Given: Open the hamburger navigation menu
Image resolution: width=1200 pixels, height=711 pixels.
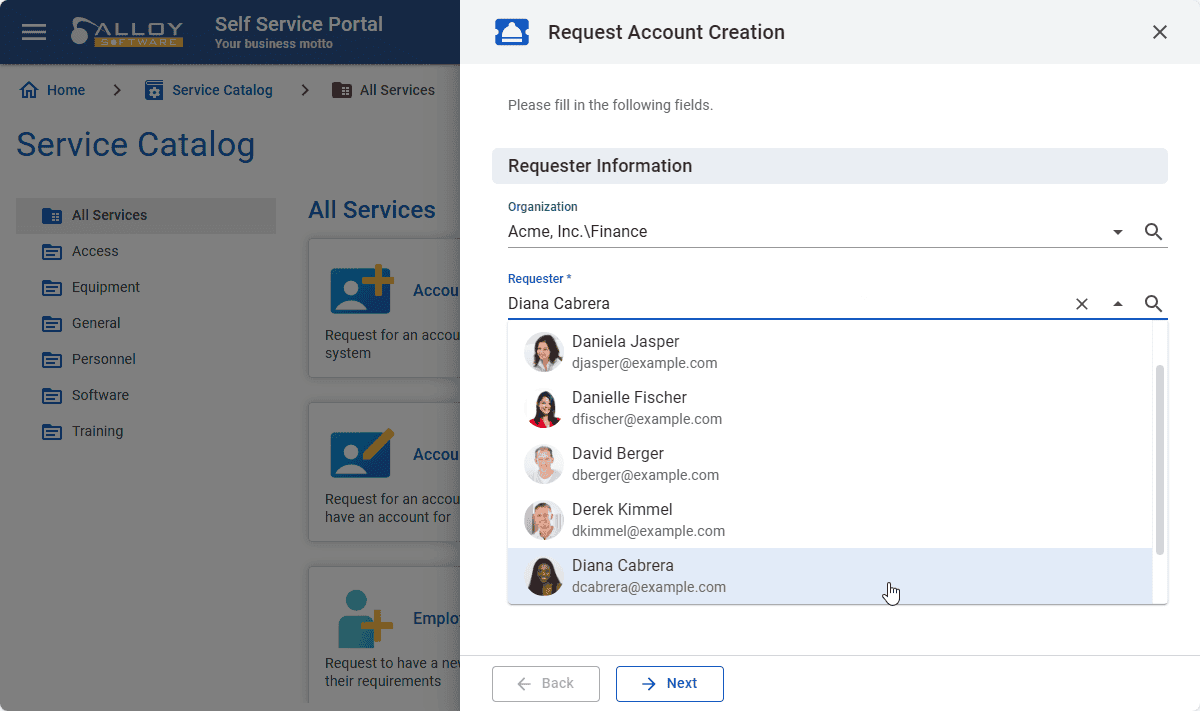Looking at the screenshot, I should [x=34, y=32].
